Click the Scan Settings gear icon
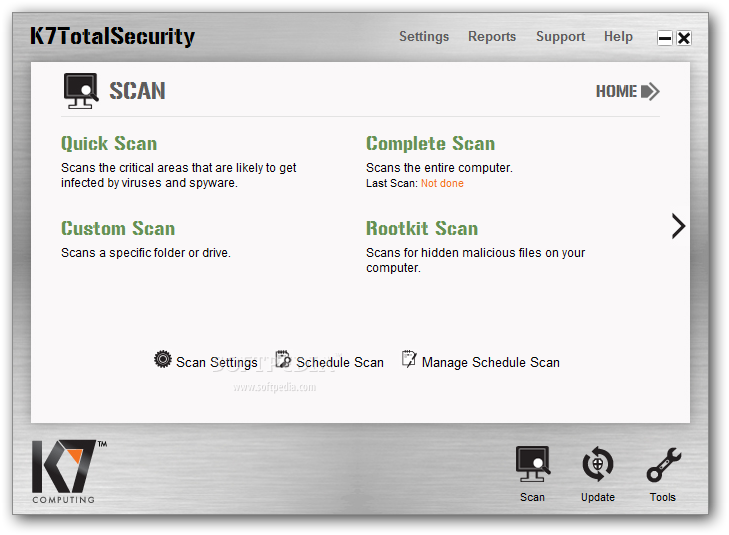This screenshot has width=729, height=535. [163, 359]
